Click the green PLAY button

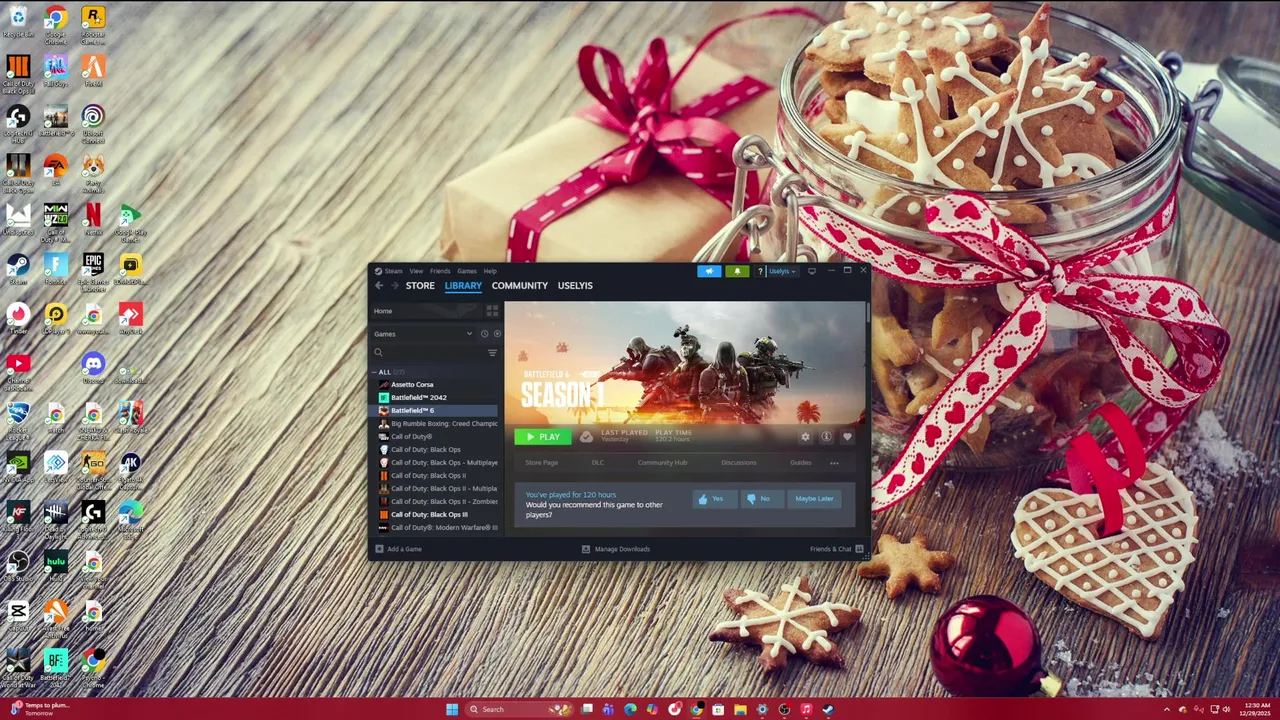point(543,437)
